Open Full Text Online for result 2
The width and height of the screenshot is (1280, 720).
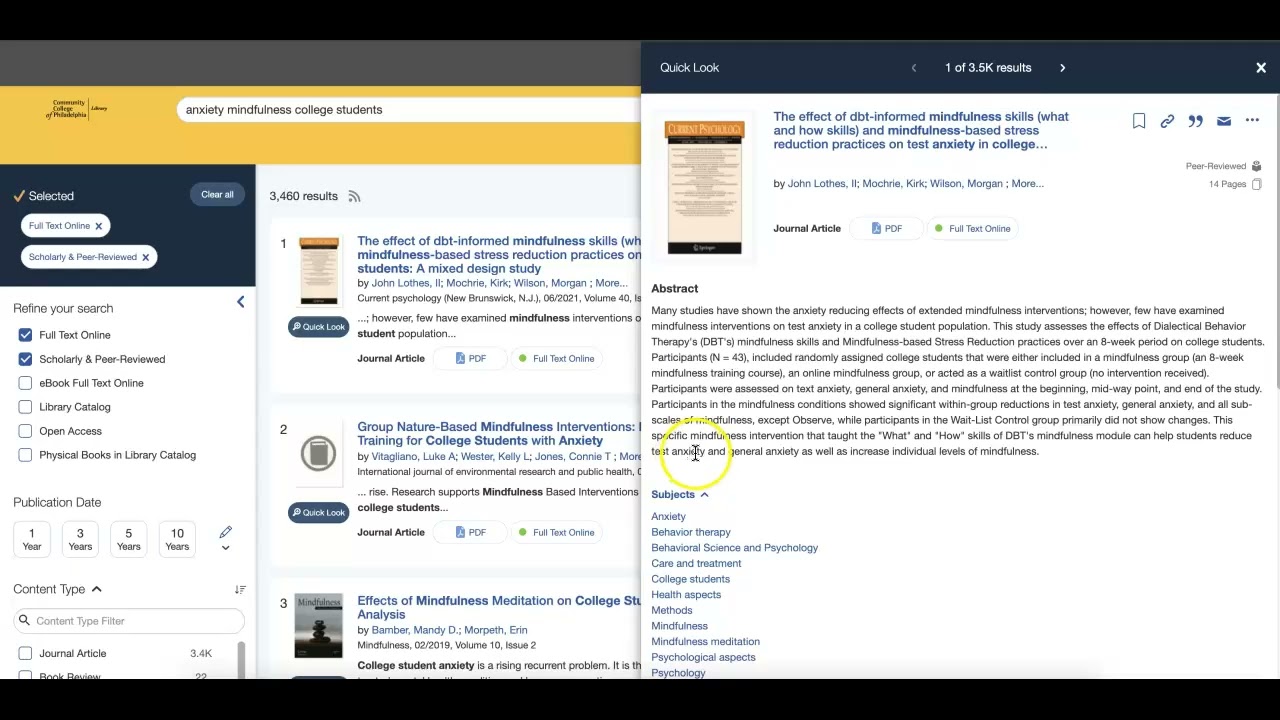pos(556,532)
